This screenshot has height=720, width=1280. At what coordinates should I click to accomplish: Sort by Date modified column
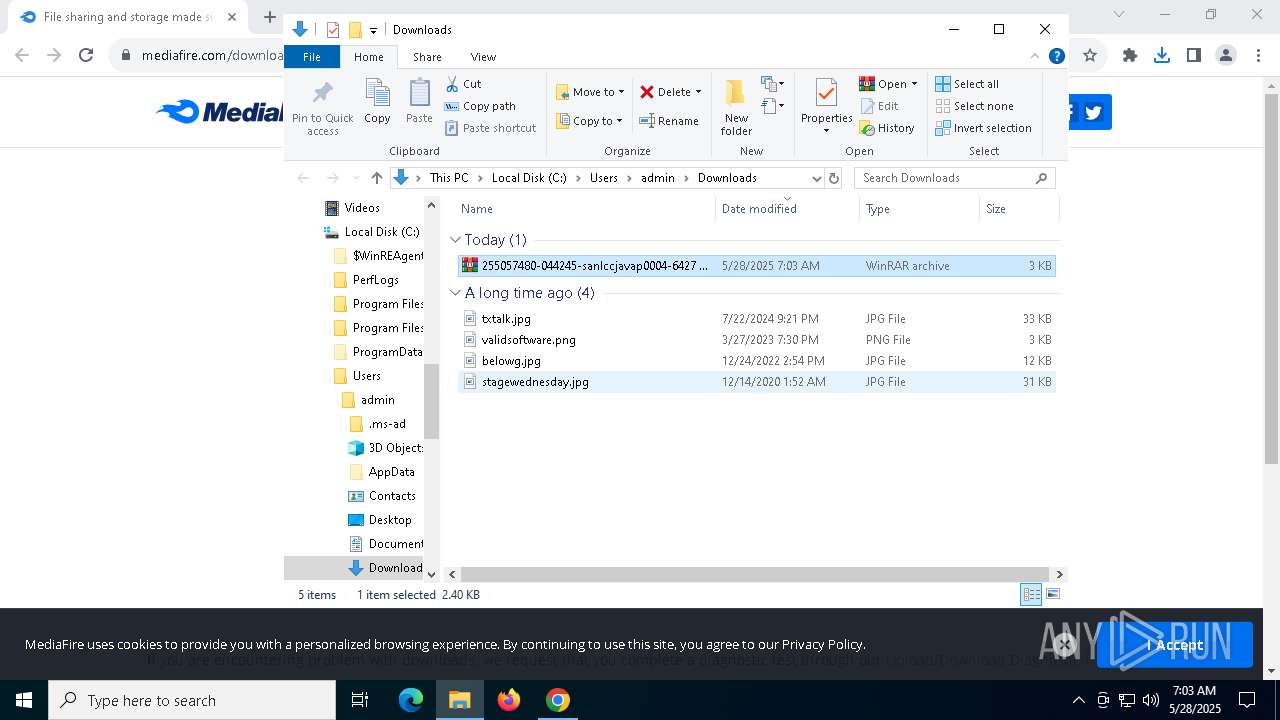pos(759,209)
